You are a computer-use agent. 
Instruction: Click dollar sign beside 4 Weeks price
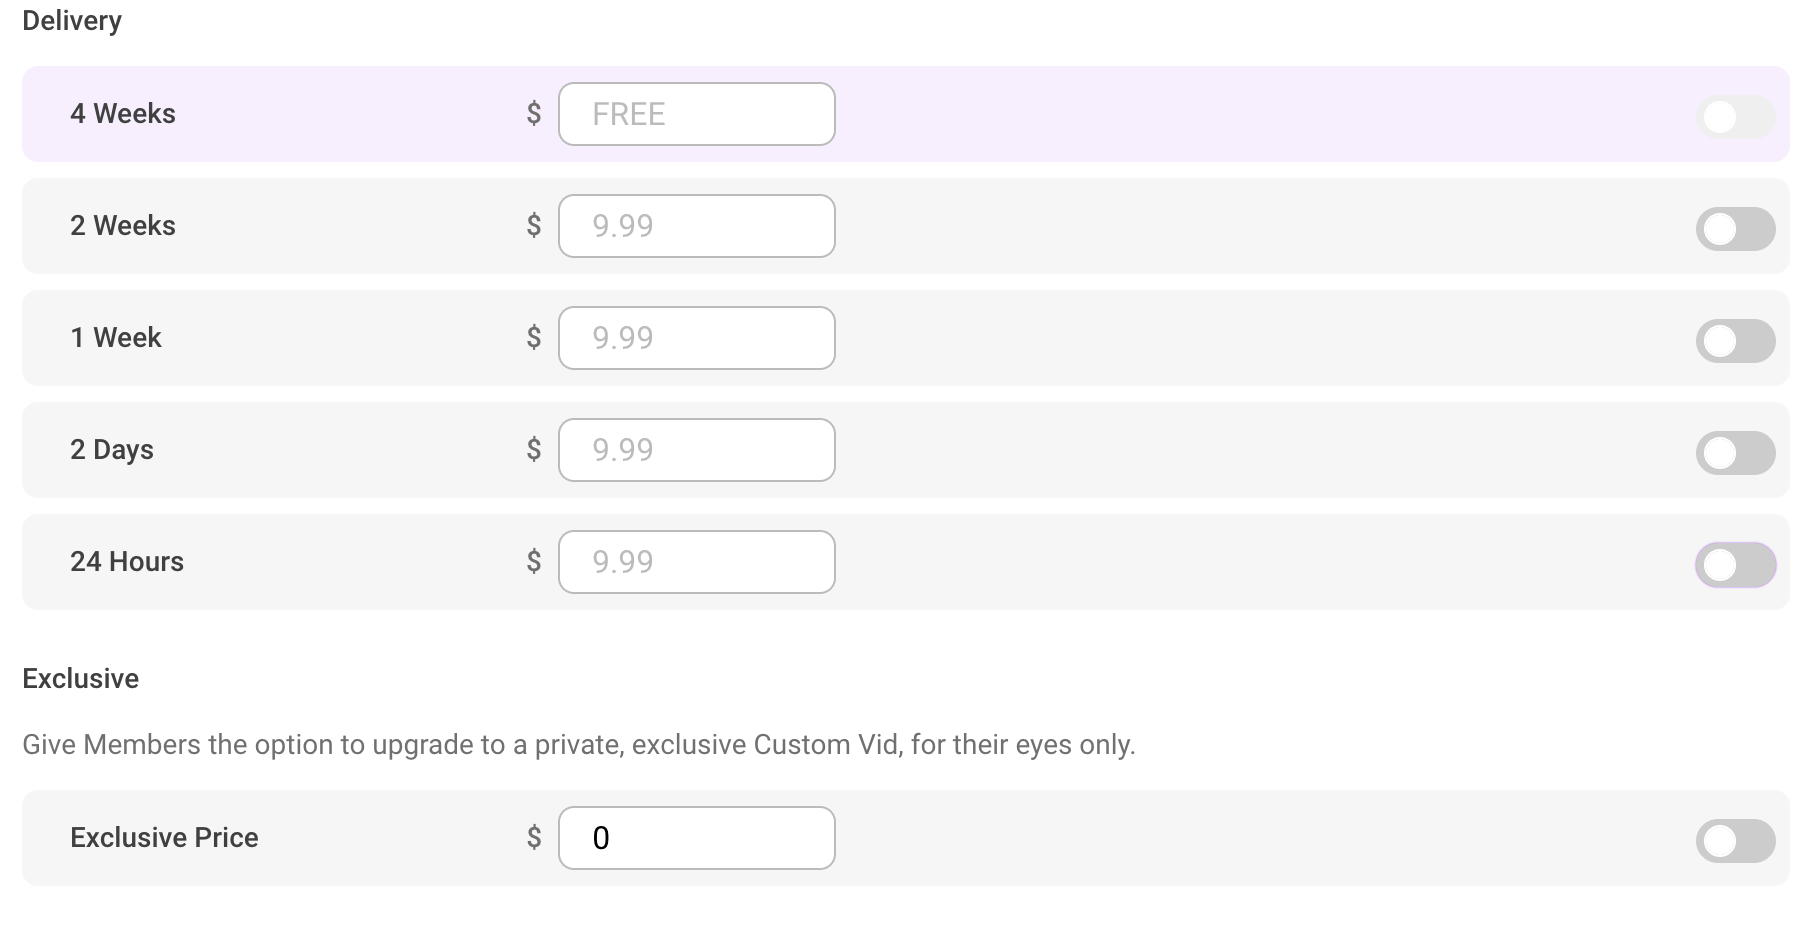tap(534, 114)
